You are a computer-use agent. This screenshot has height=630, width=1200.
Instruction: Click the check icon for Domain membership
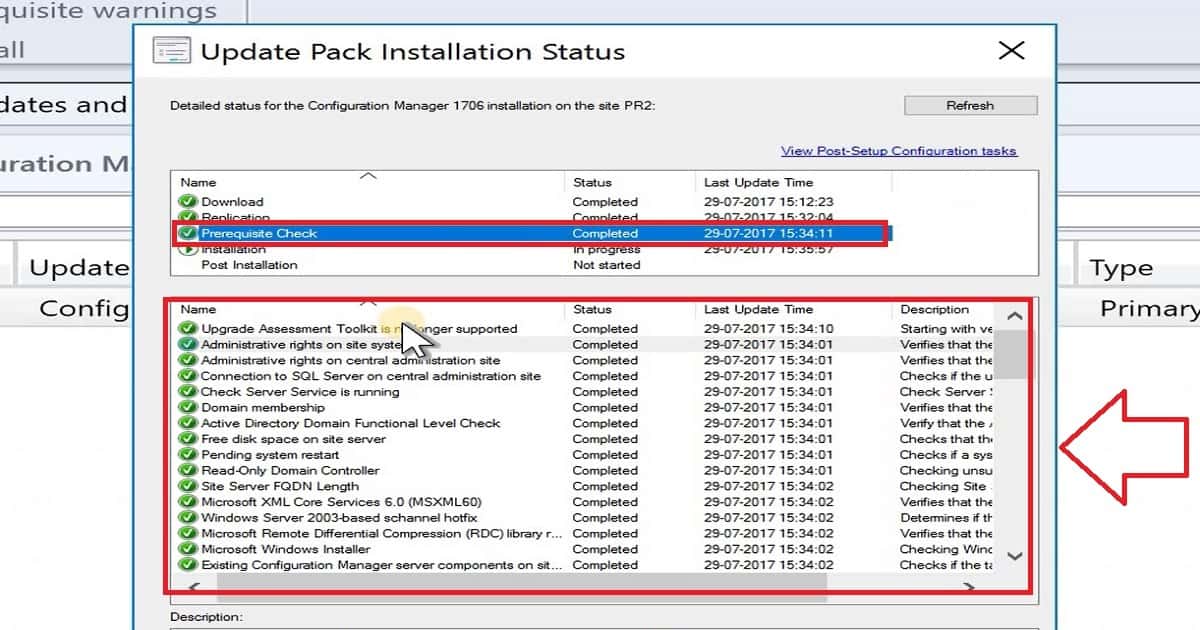coord(188,407)
